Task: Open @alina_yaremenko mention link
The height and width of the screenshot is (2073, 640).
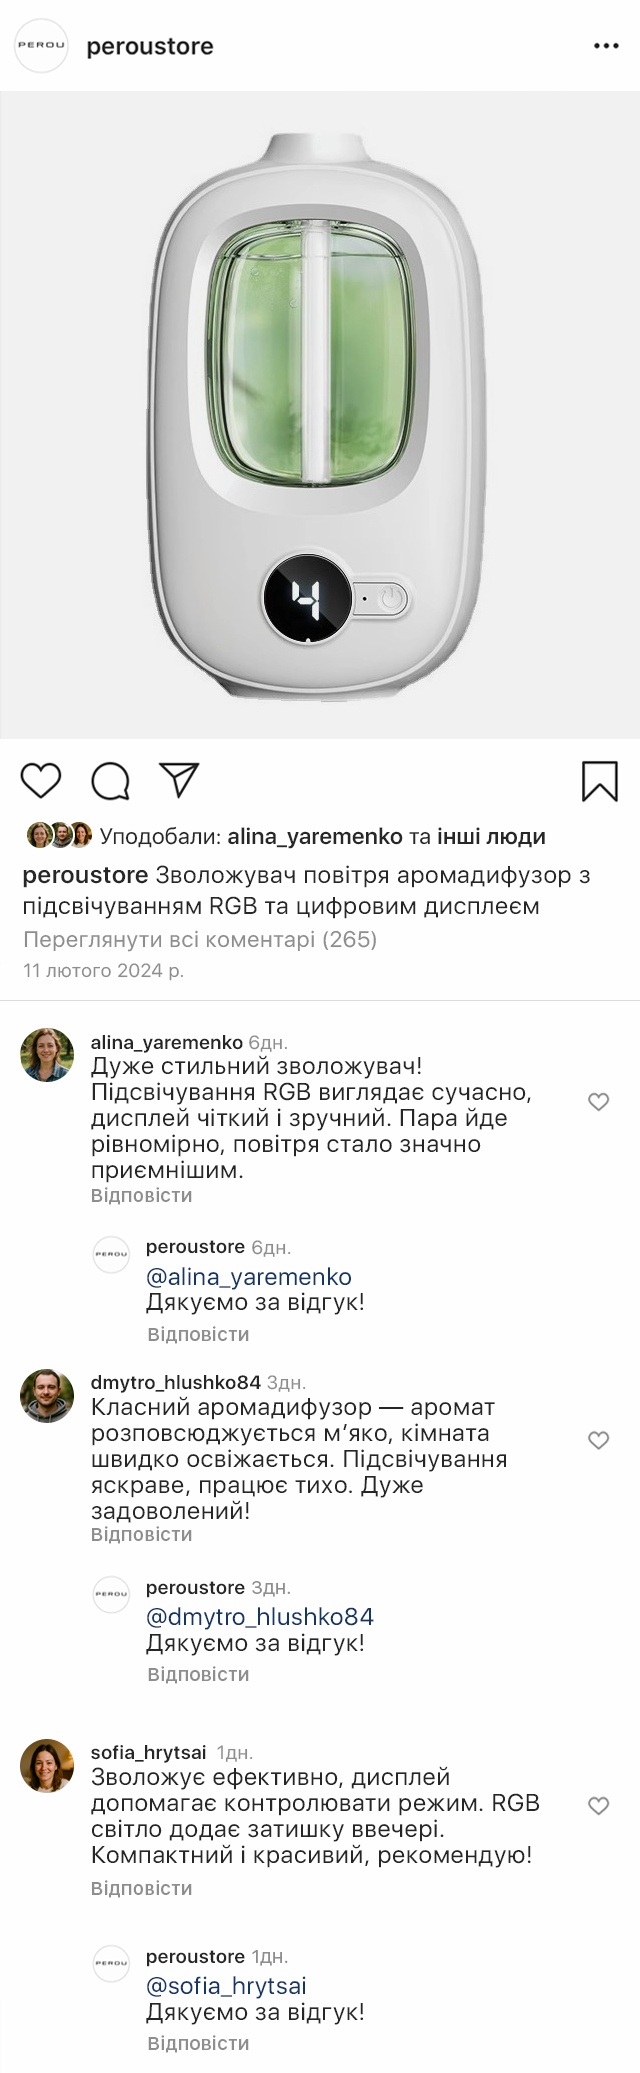Action: pyautogui.click(x=249, y=1277)
